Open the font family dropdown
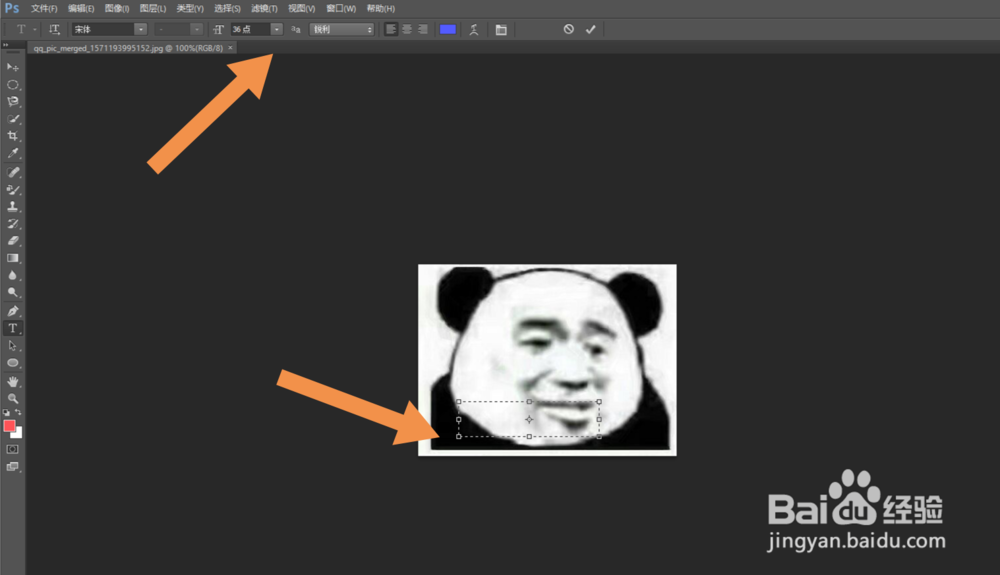The width and height of the screenshot is (1000, 575). pos(141,29)
